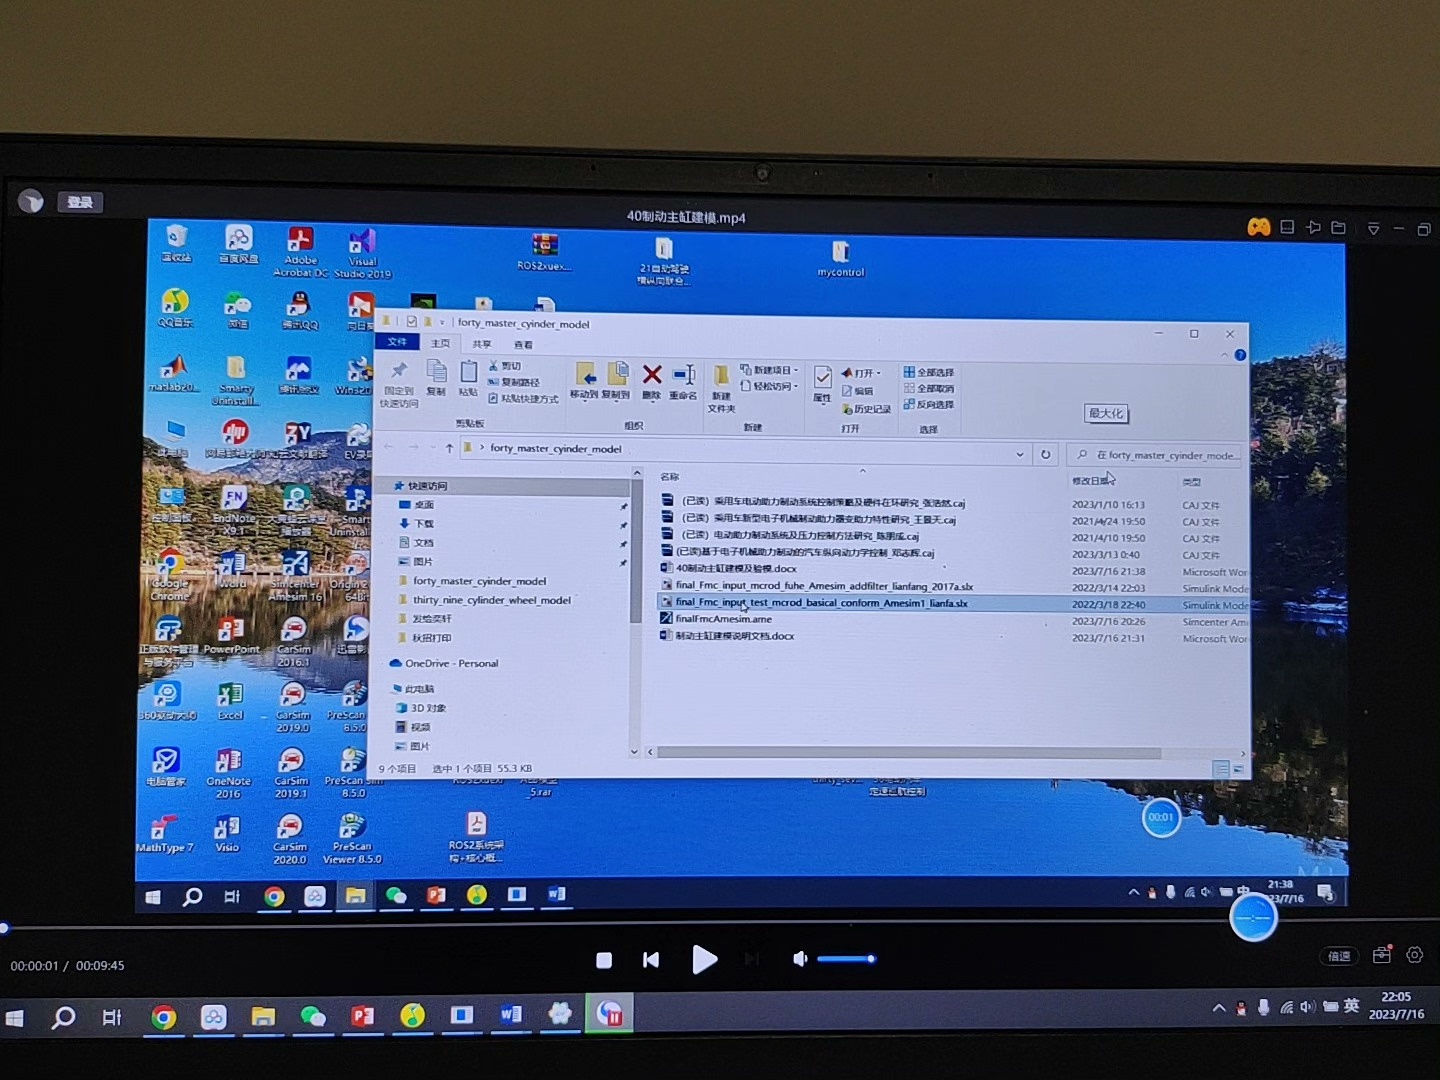Open the address bar history dropdown

(1020, 454)
